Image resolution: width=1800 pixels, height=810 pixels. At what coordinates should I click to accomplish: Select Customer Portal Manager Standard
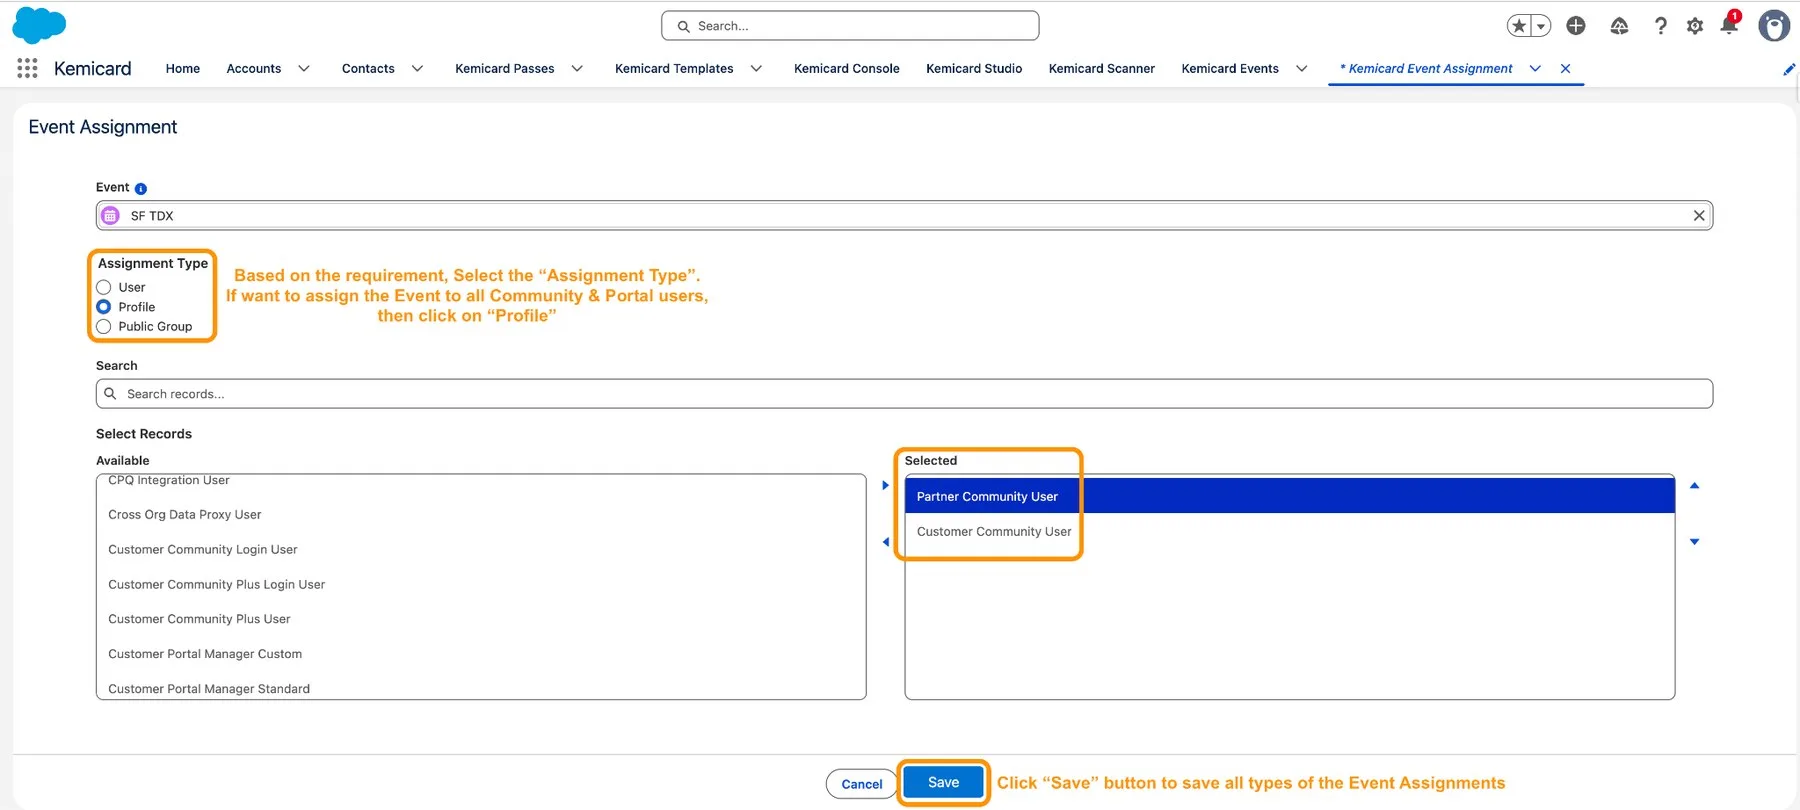[x=481, y=688]
